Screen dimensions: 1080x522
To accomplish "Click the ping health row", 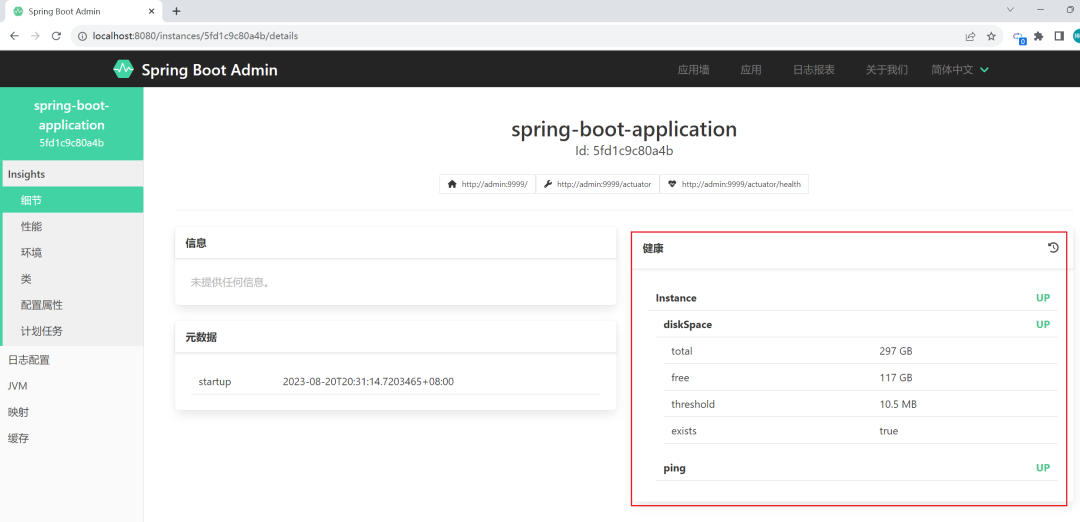I will [857, 468].
